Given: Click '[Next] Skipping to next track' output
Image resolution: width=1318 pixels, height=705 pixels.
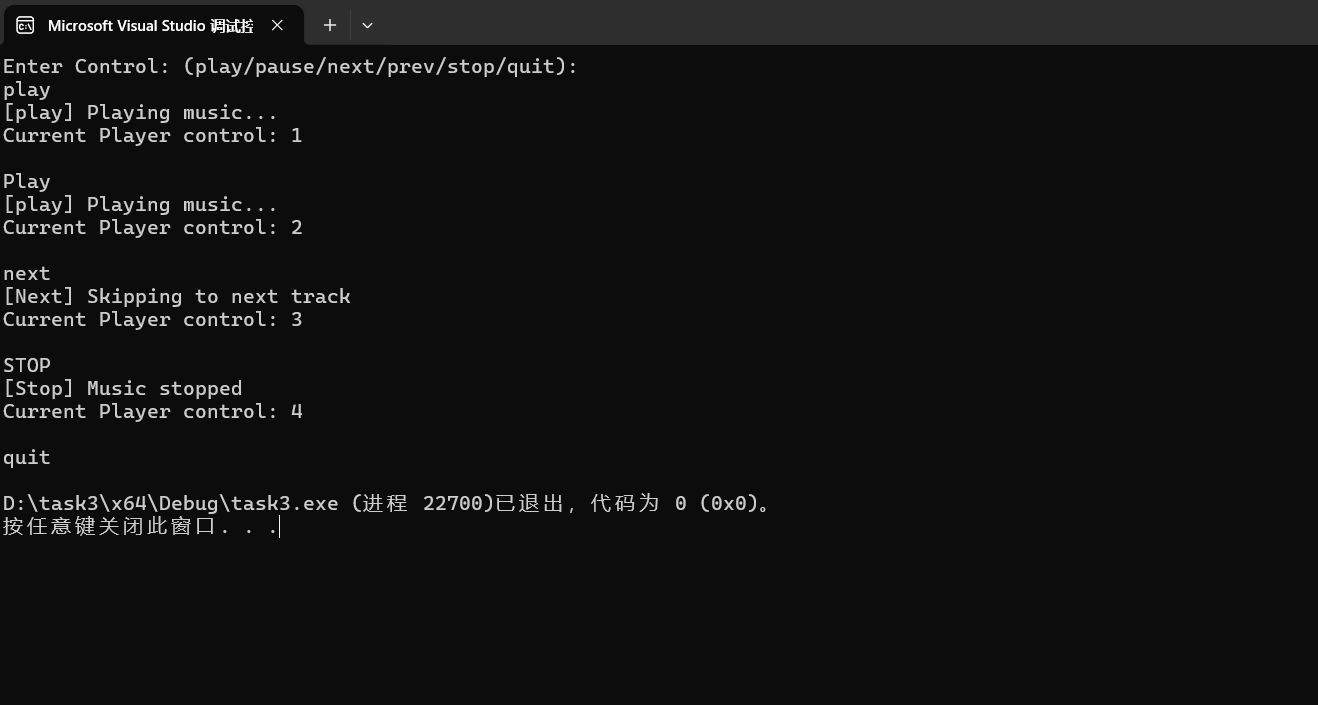Looking at the screenshot, I should 177,297.
